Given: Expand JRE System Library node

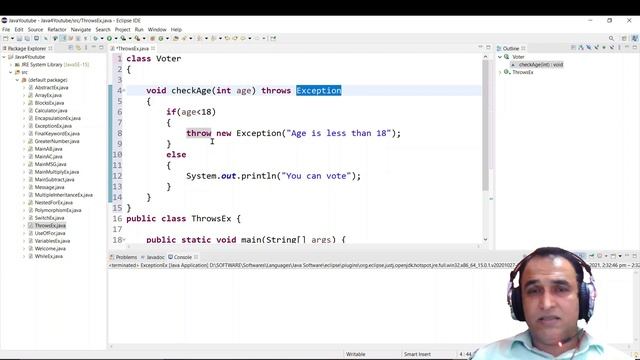Looking at the screenshot, I should [x=11, y=64].
